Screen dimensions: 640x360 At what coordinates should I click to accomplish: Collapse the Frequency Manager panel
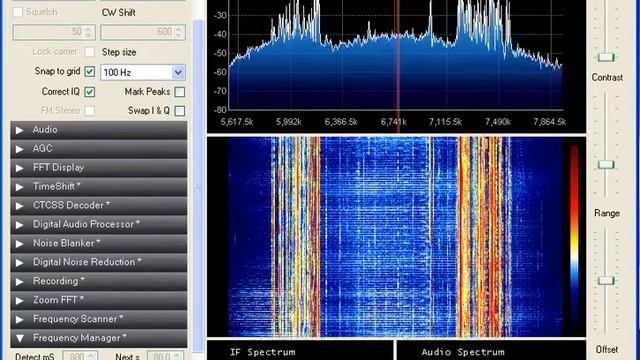coord(99,338)
